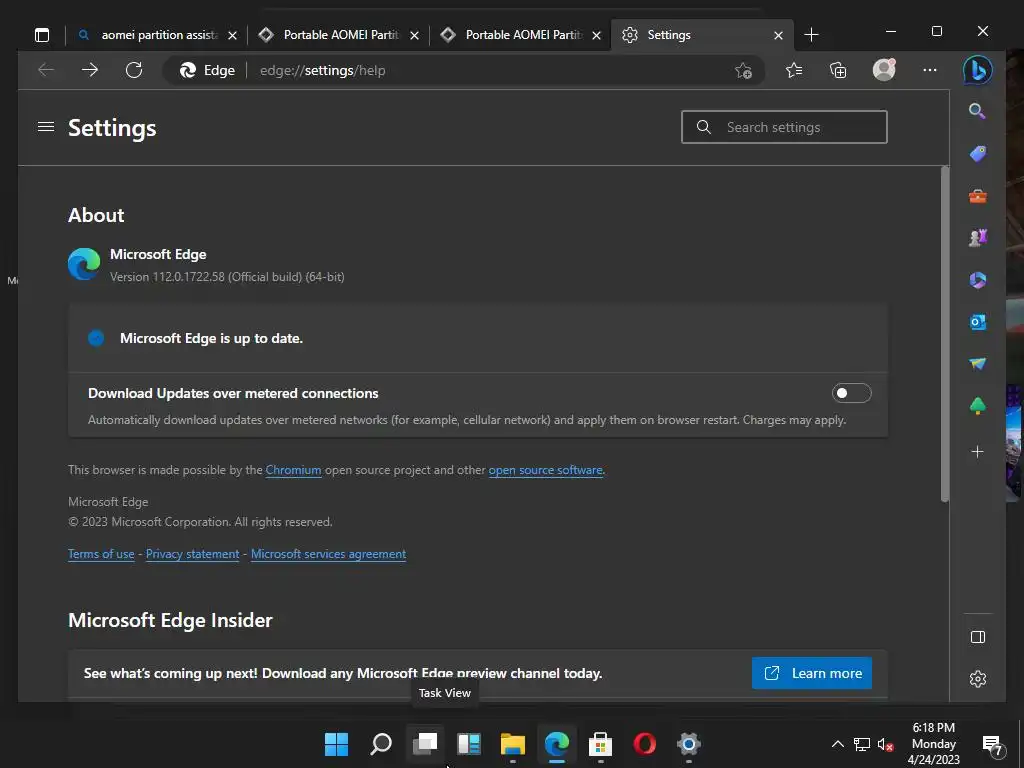
Task: Open Tools briefcase icon in sidebar
Action: (978, 196)
